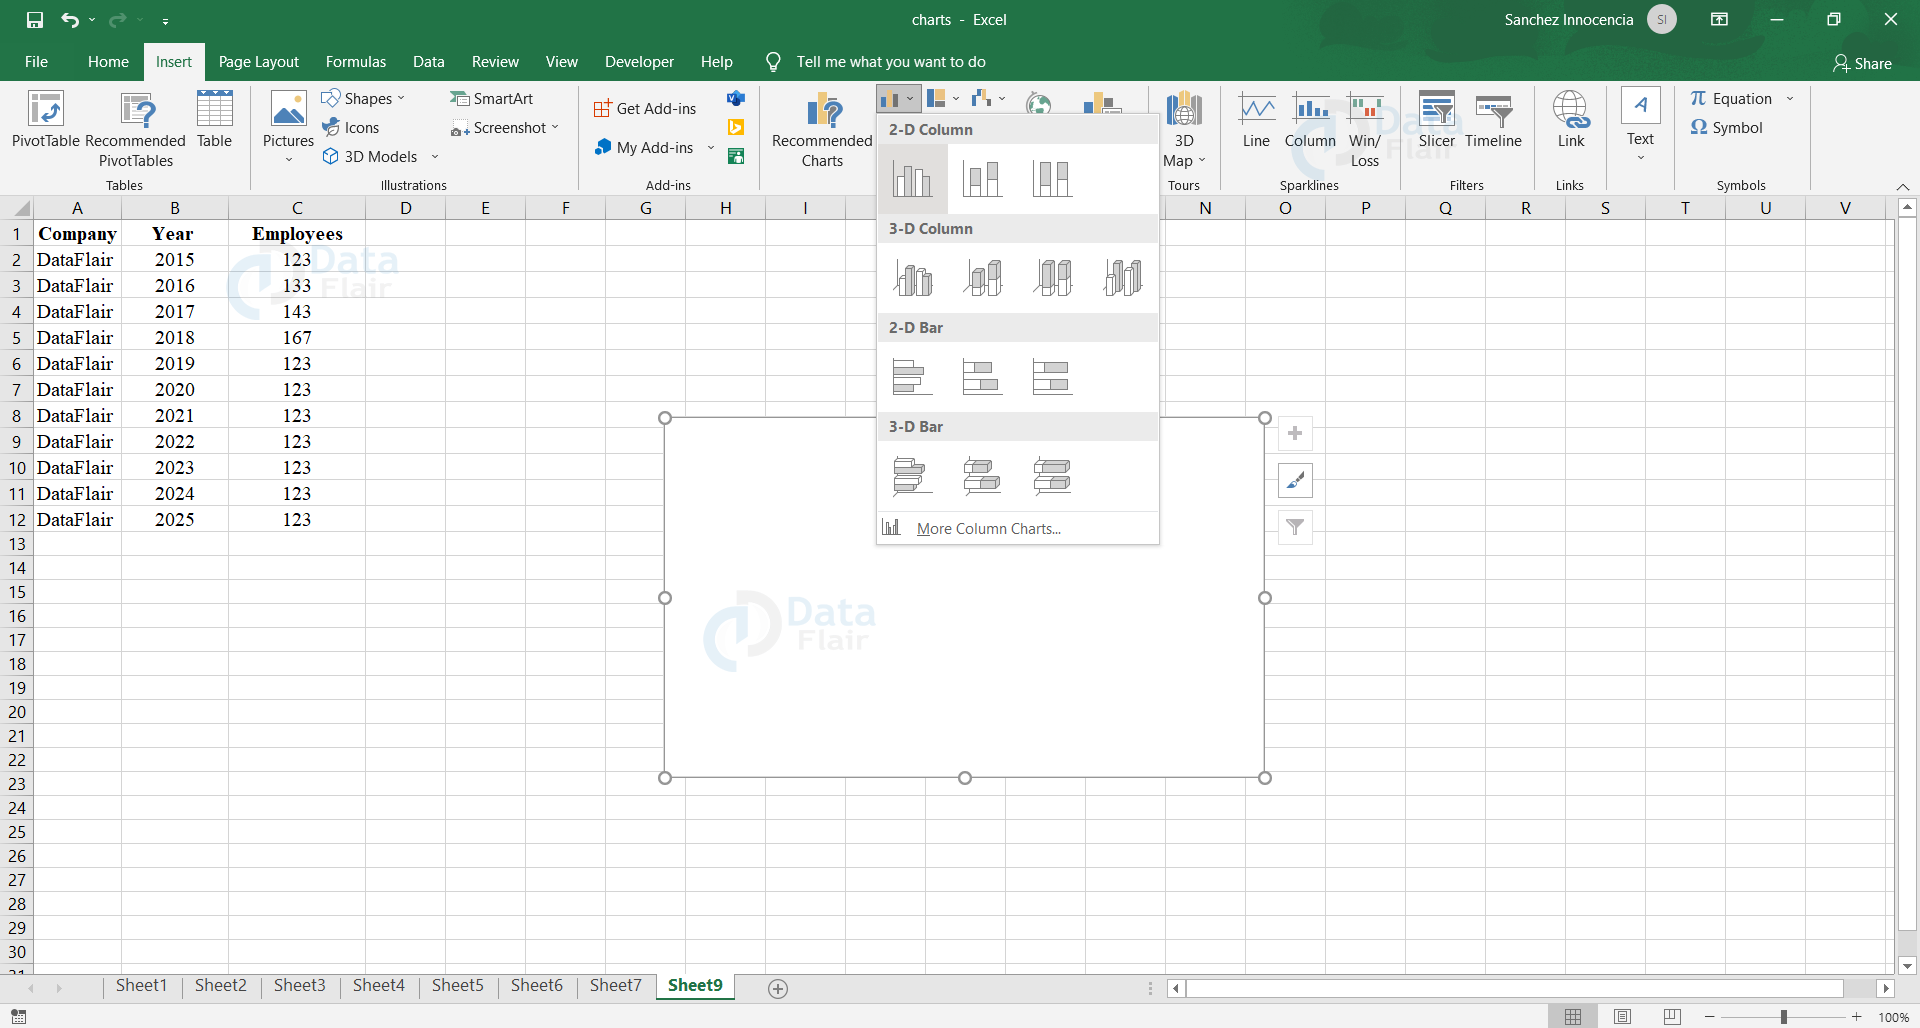Open Chart Styles brush button
The width and height of the screenshot is (1920, 1028).
(x=1295, y=480)
